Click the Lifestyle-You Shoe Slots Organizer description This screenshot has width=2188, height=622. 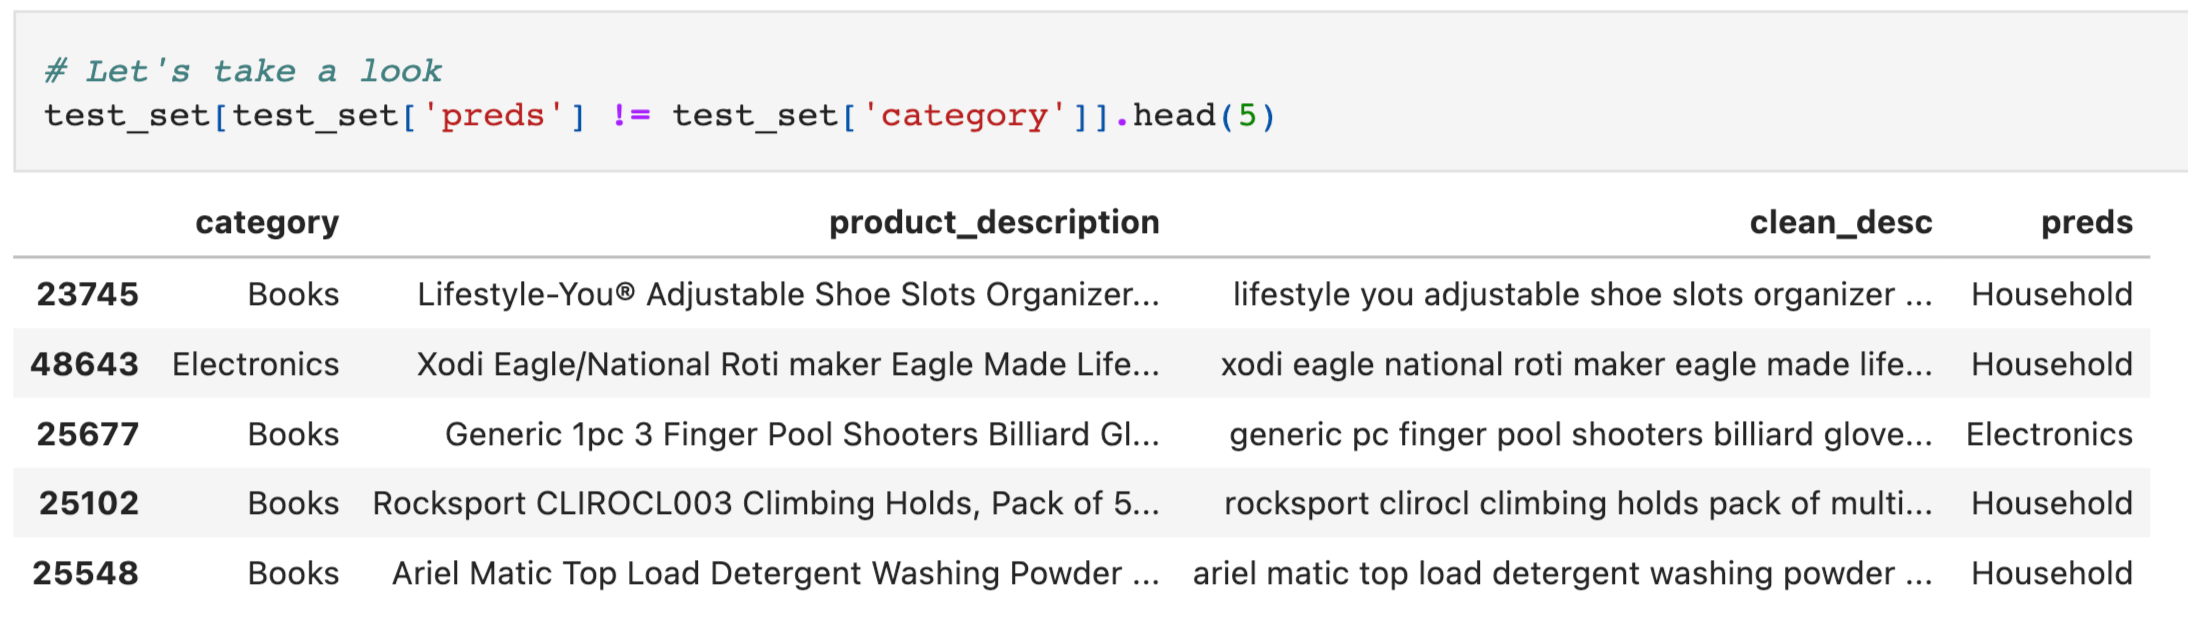coord(788,294)
